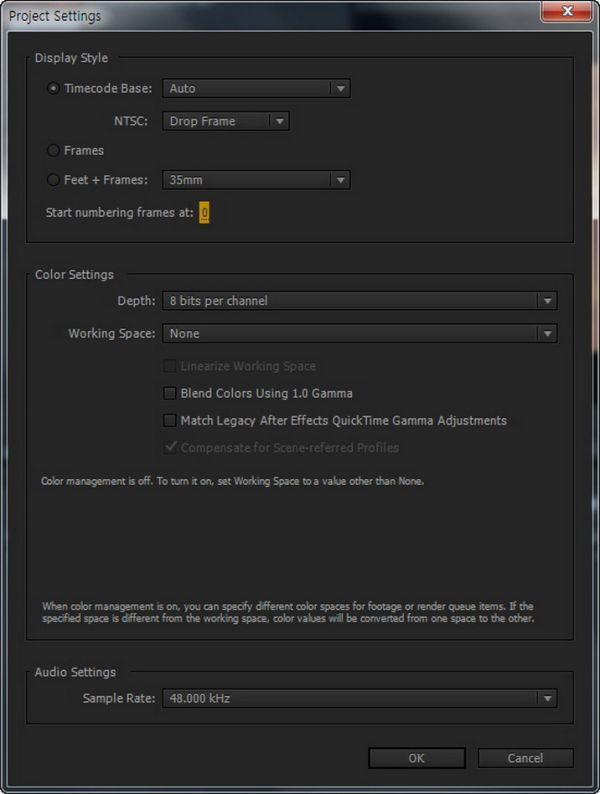Image resolution: width=600 pixels, height=794 pixels.
Task: Open the Working Space None dropdown
Action: tap(359, 334)
